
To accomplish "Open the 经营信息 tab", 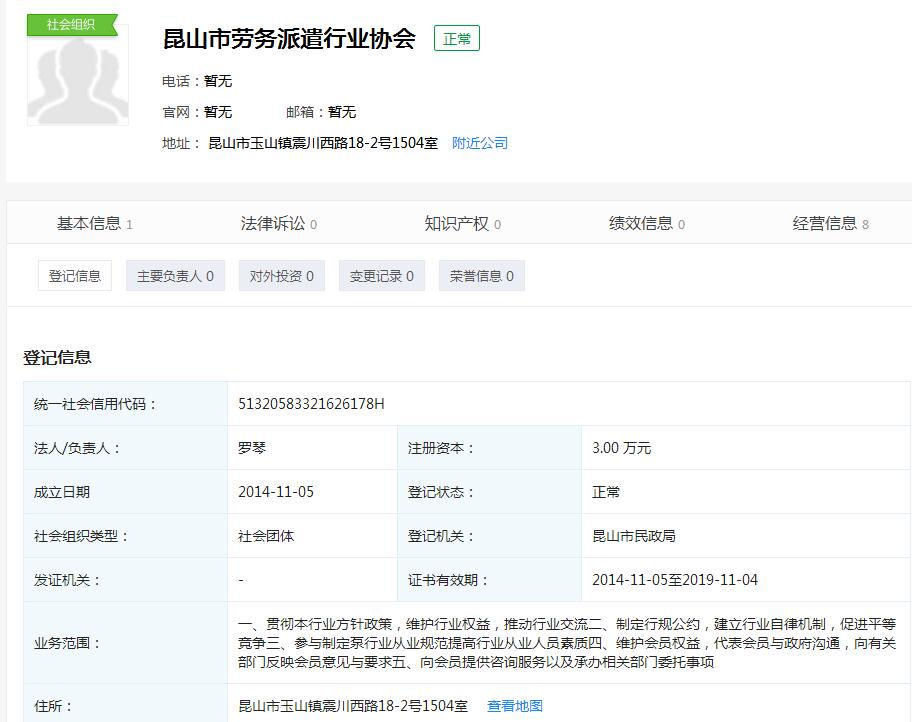I will coord(830,223).
